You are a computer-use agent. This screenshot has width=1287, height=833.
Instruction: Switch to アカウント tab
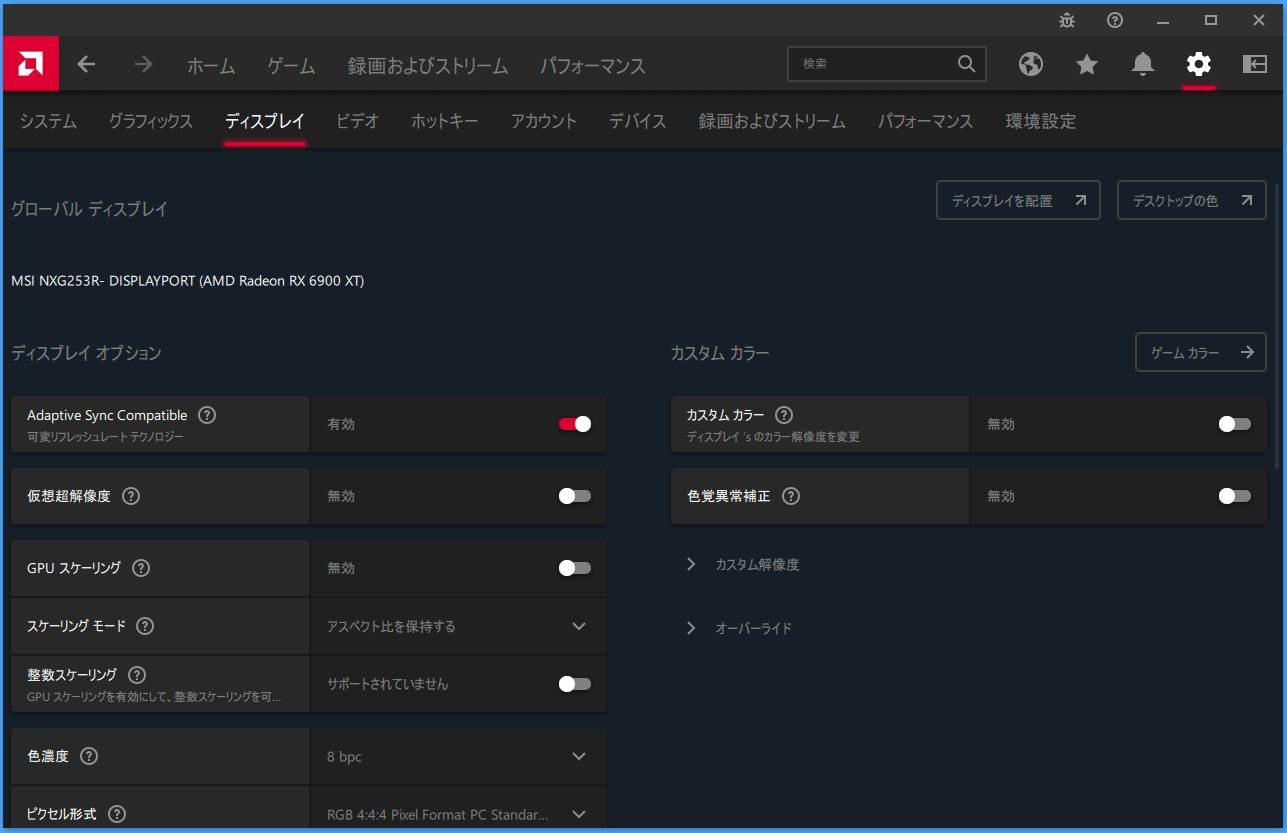tap(544, 121)
